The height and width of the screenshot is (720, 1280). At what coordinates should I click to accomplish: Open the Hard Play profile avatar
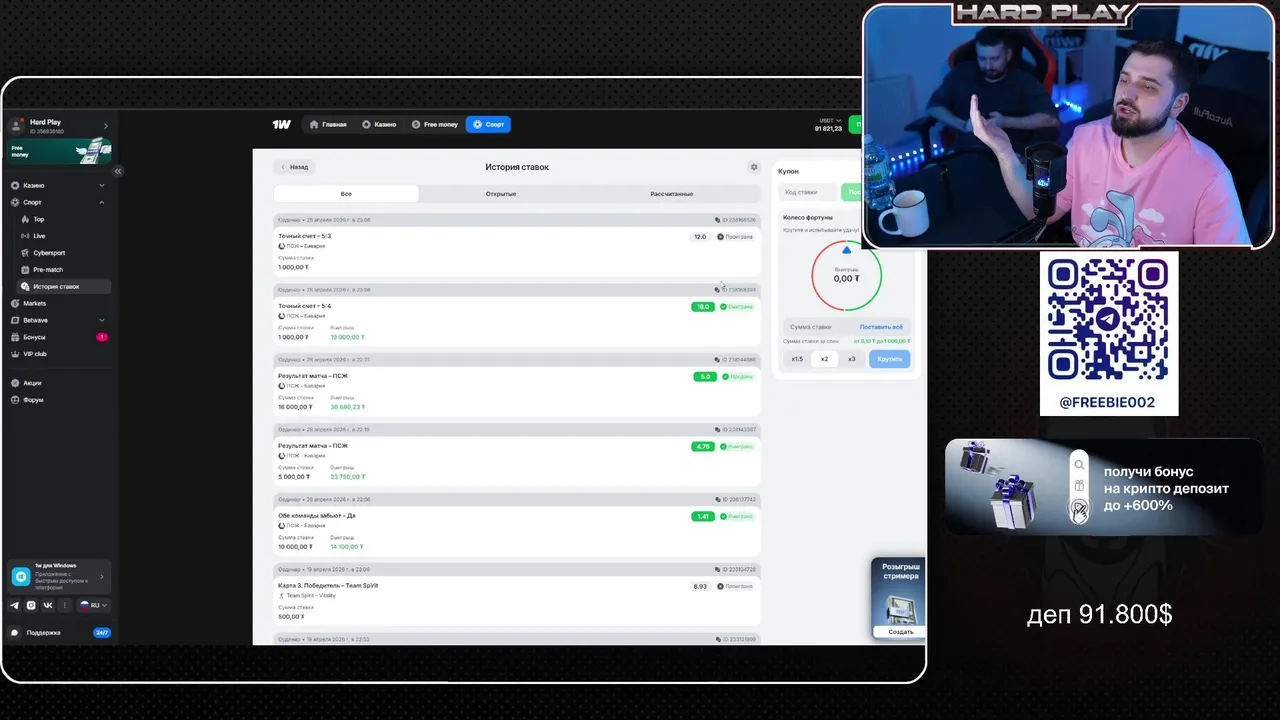pyautogui.click(x=16, y=126)
